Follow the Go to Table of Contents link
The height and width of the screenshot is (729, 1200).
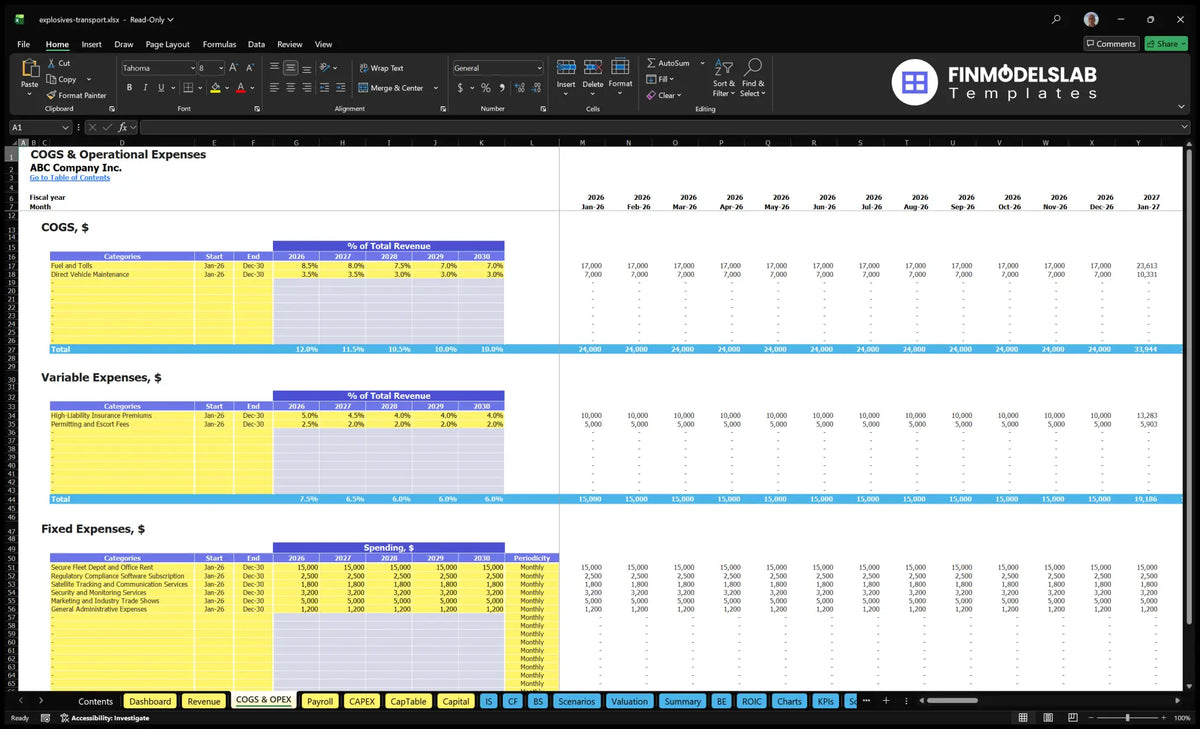tap(70, 178)
